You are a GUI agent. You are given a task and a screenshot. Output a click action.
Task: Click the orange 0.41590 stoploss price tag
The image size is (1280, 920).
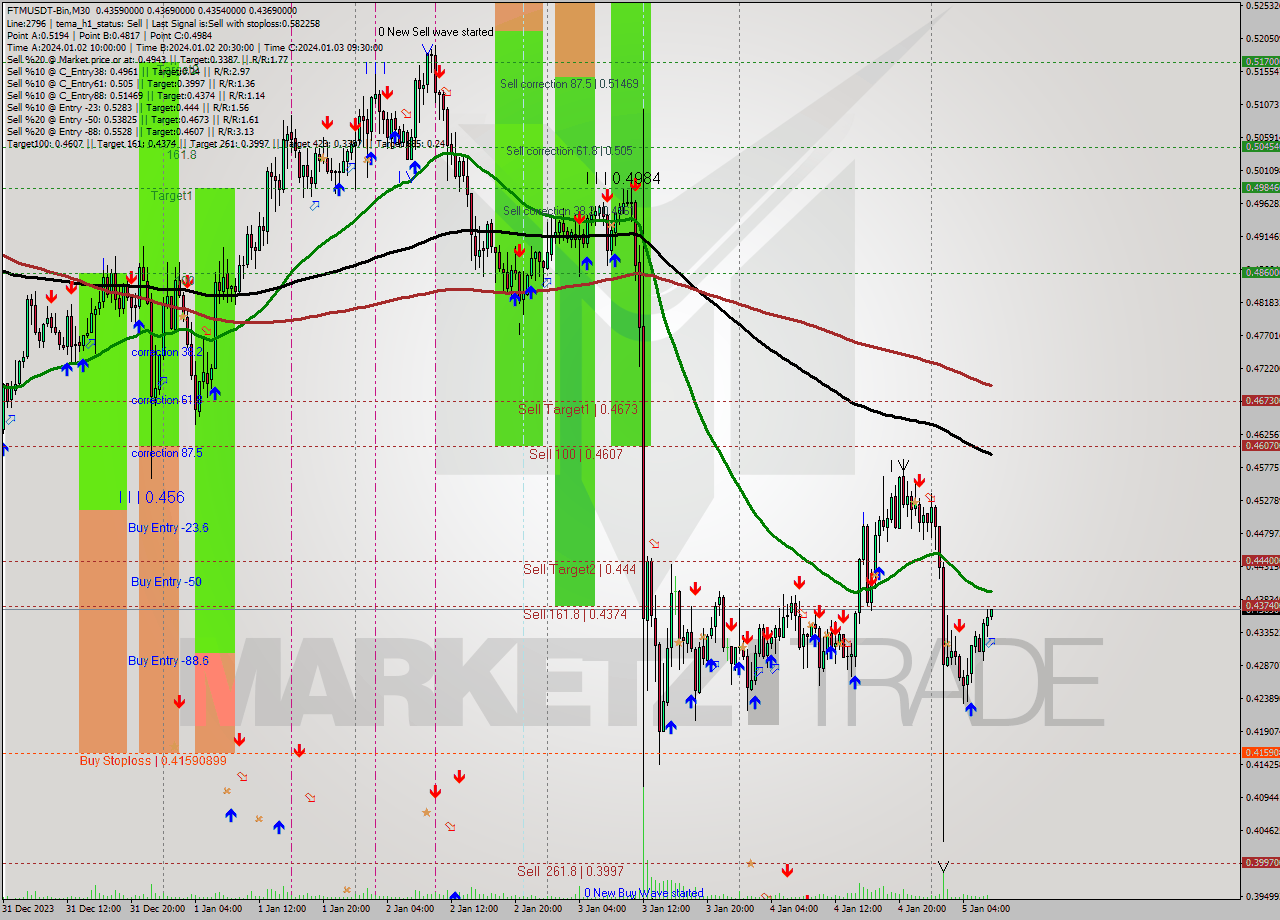coord(1261,752)
